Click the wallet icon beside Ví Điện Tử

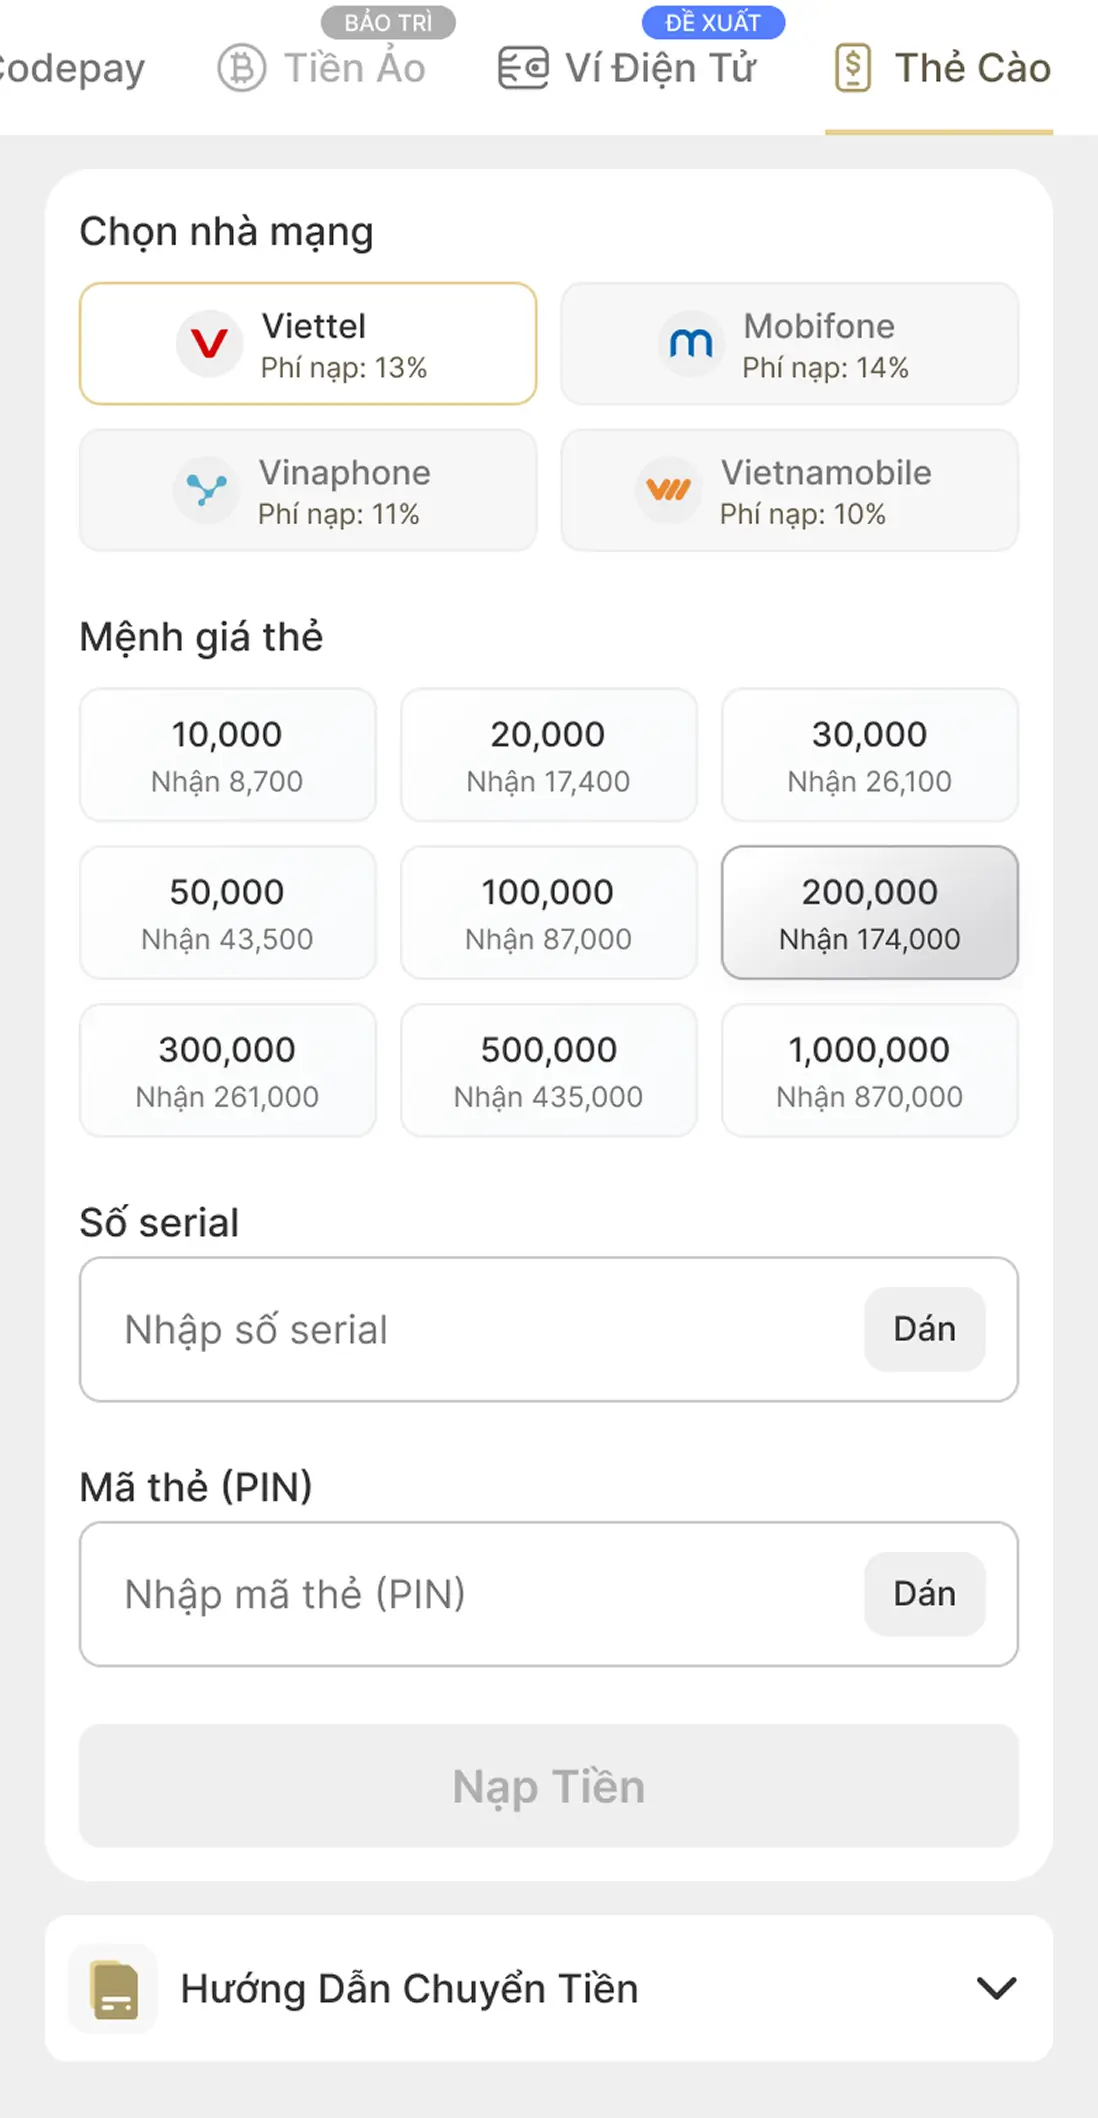point(523,68)
